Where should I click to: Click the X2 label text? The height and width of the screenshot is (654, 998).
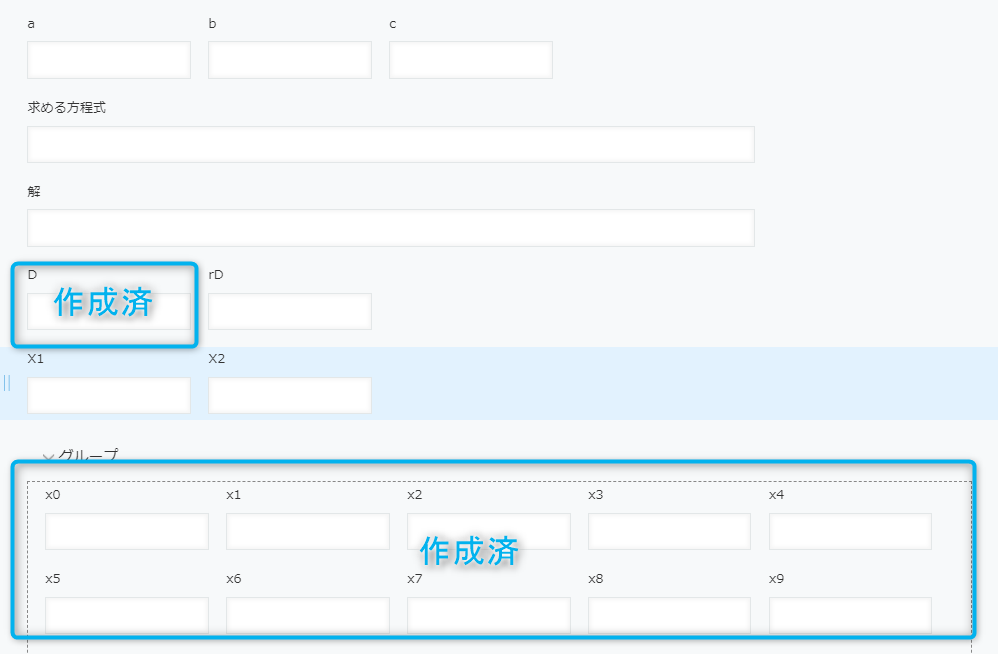coord(216,359)
